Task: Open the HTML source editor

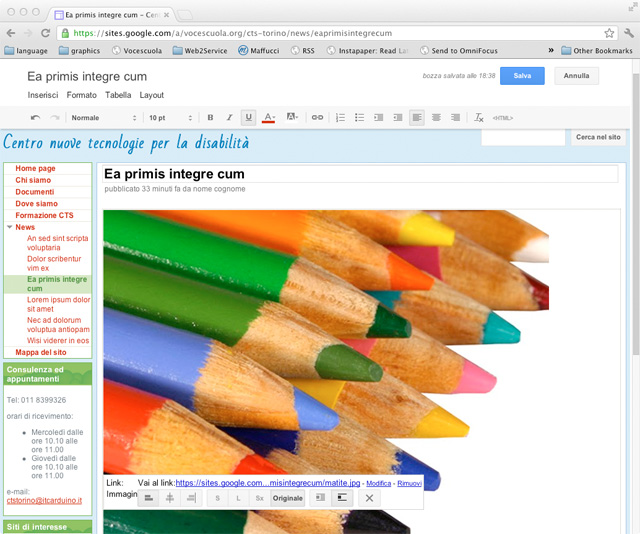Action: tap(503, 118)
